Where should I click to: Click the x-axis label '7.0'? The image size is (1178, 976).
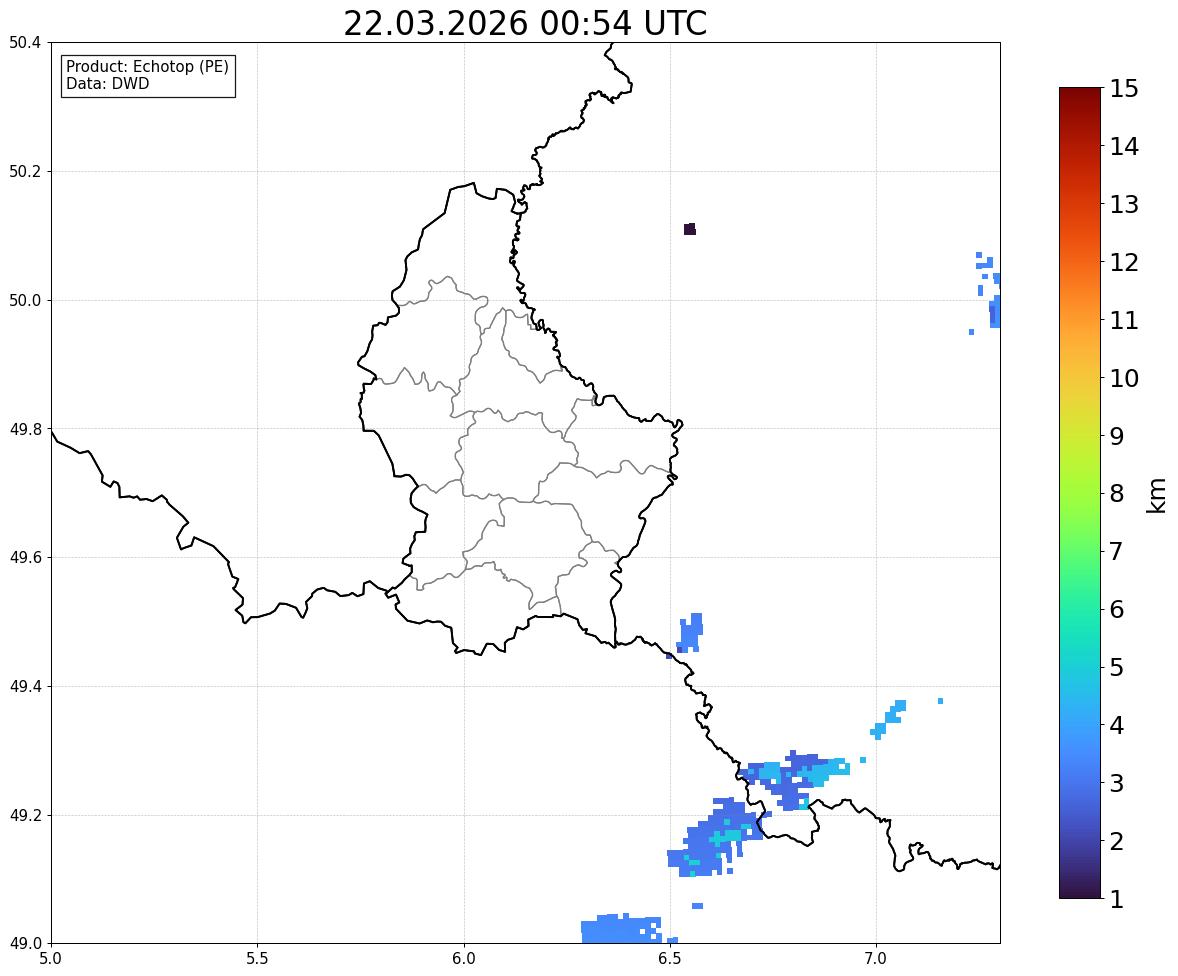[876, 959]
